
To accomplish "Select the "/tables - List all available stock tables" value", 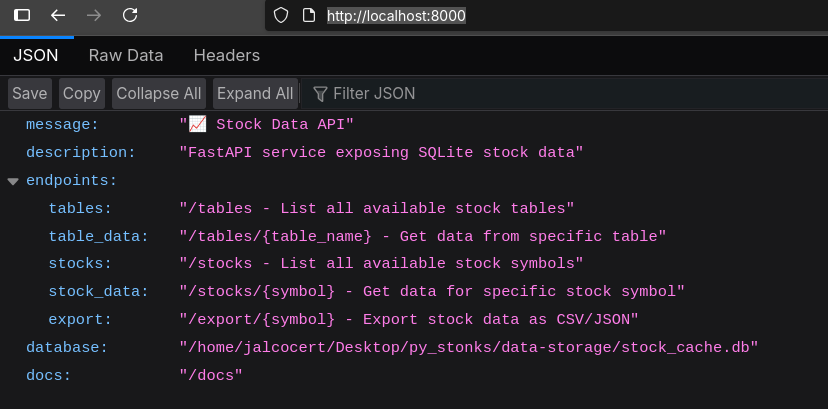I will click(377, 208).
